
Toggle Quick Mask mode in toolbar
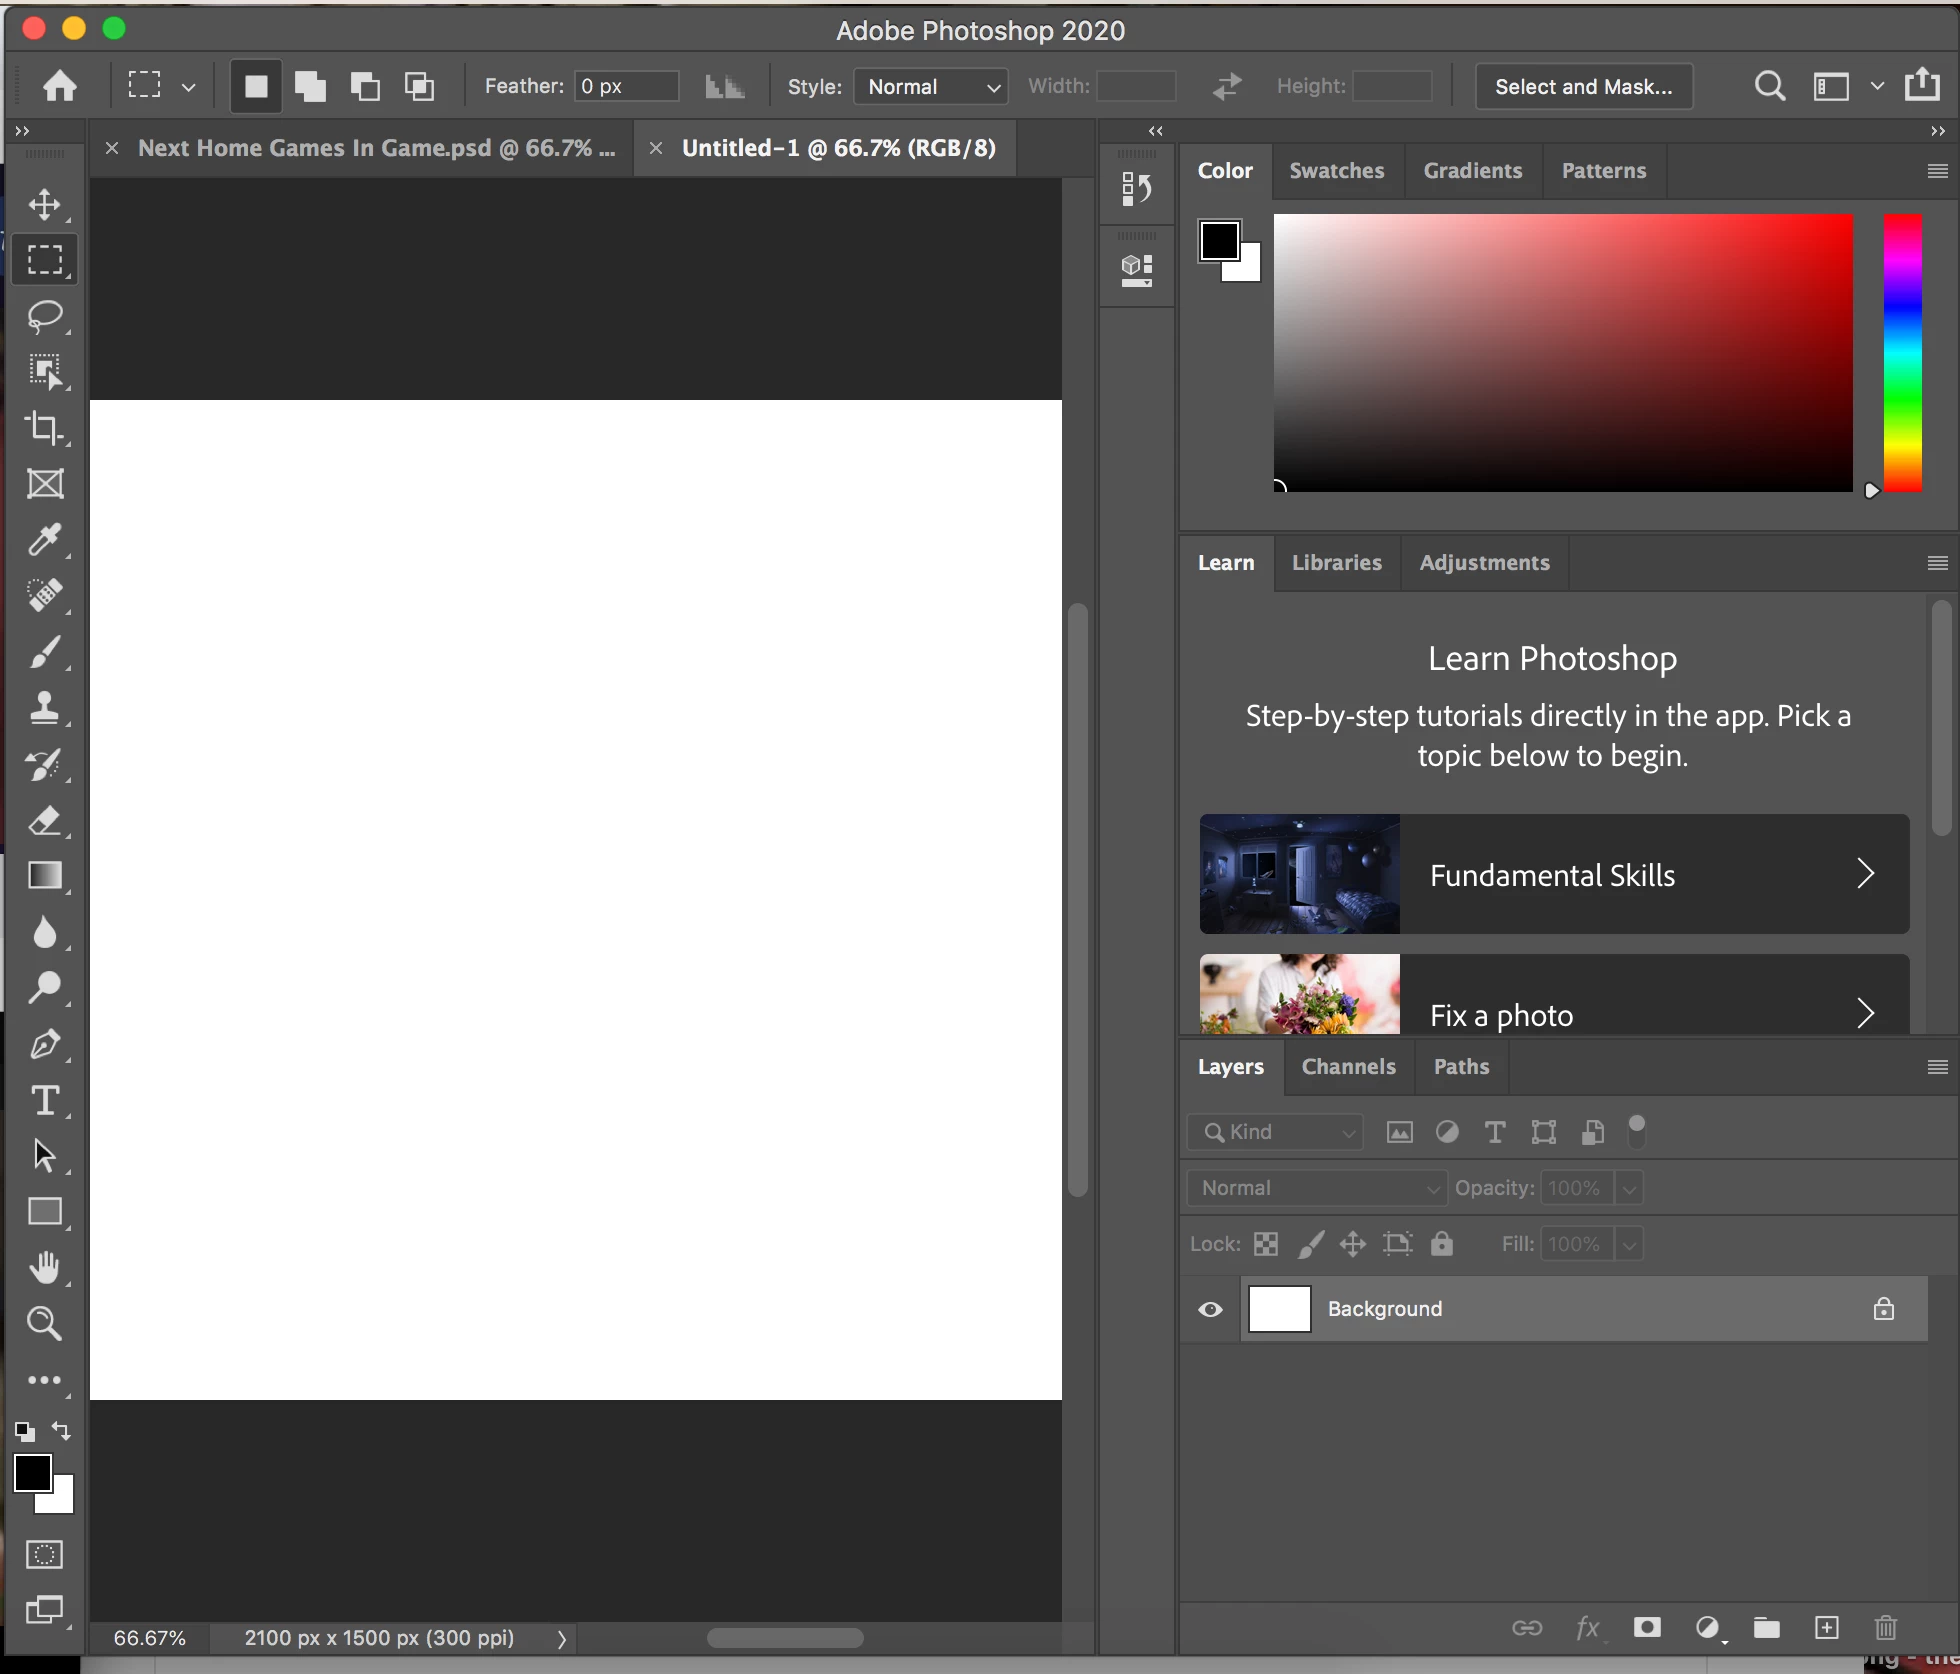[x=44, y=1554]
